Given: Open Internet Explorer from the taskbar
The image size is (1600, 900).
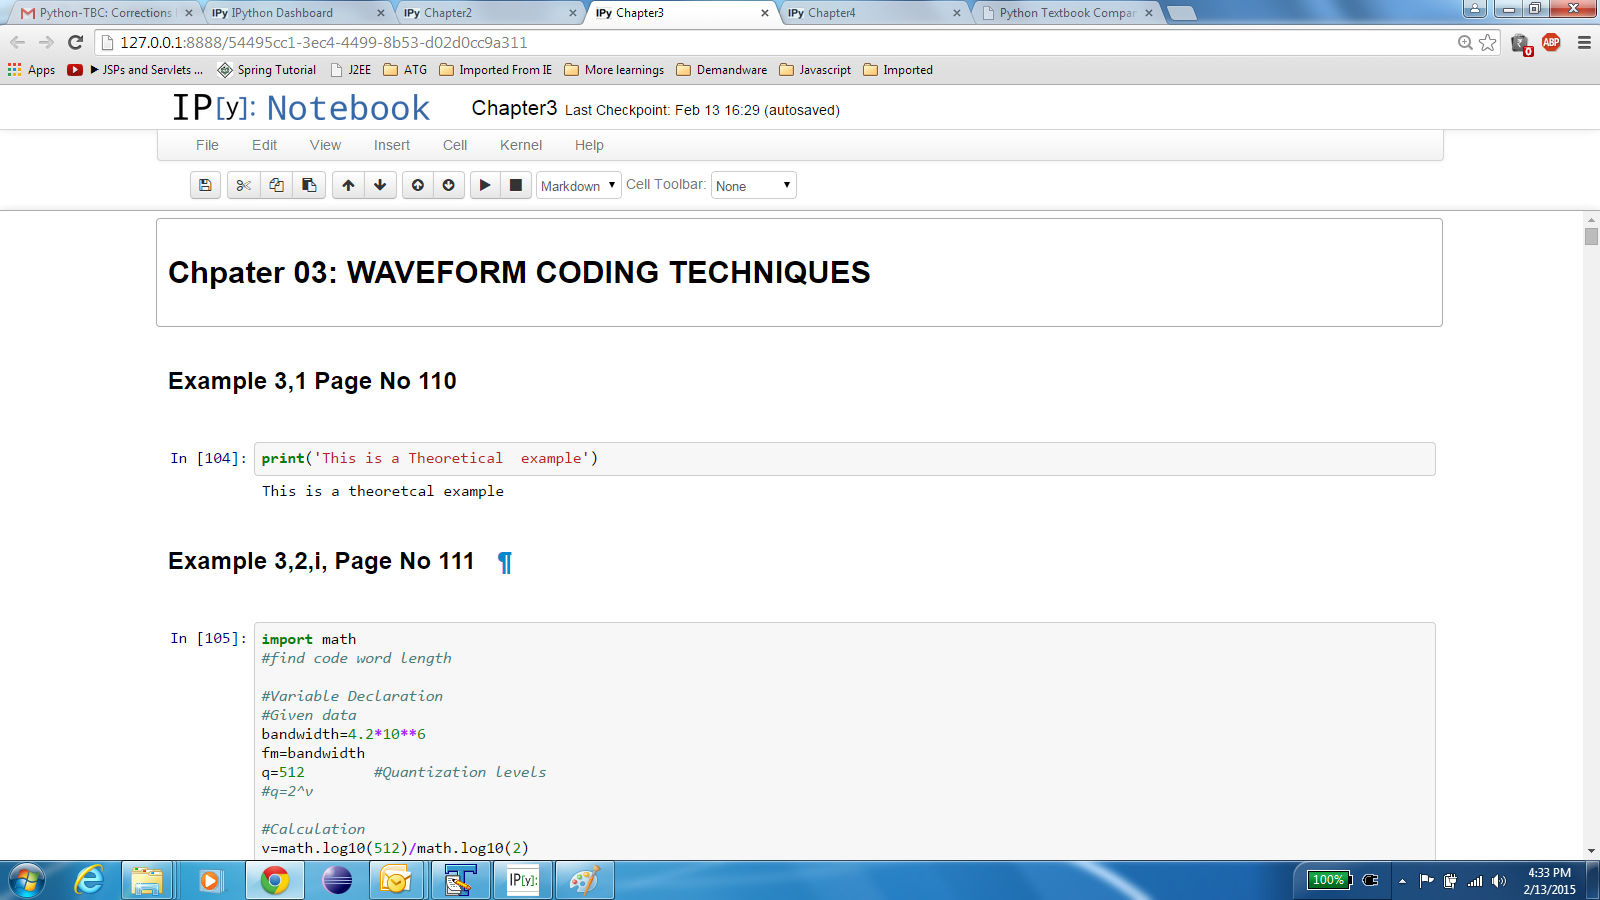Looking at the screenshot, I should (89, 880).
